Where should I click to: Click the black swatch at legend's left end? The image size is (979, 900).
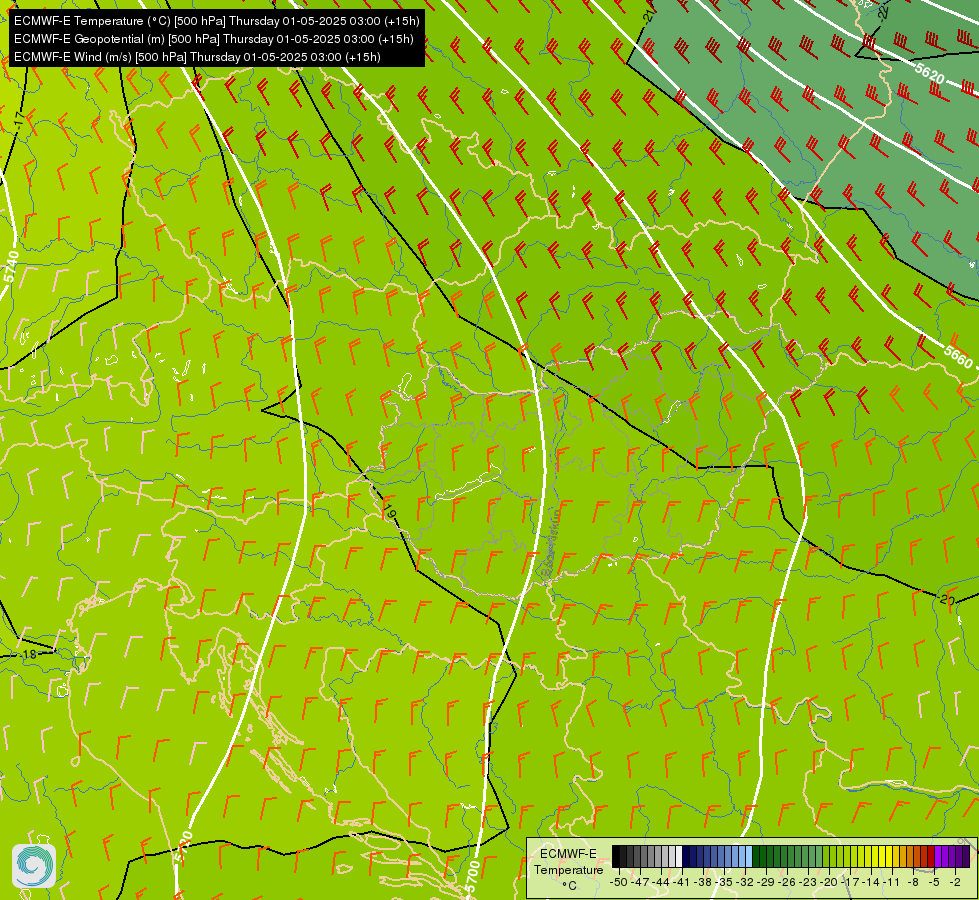point(616,856)
